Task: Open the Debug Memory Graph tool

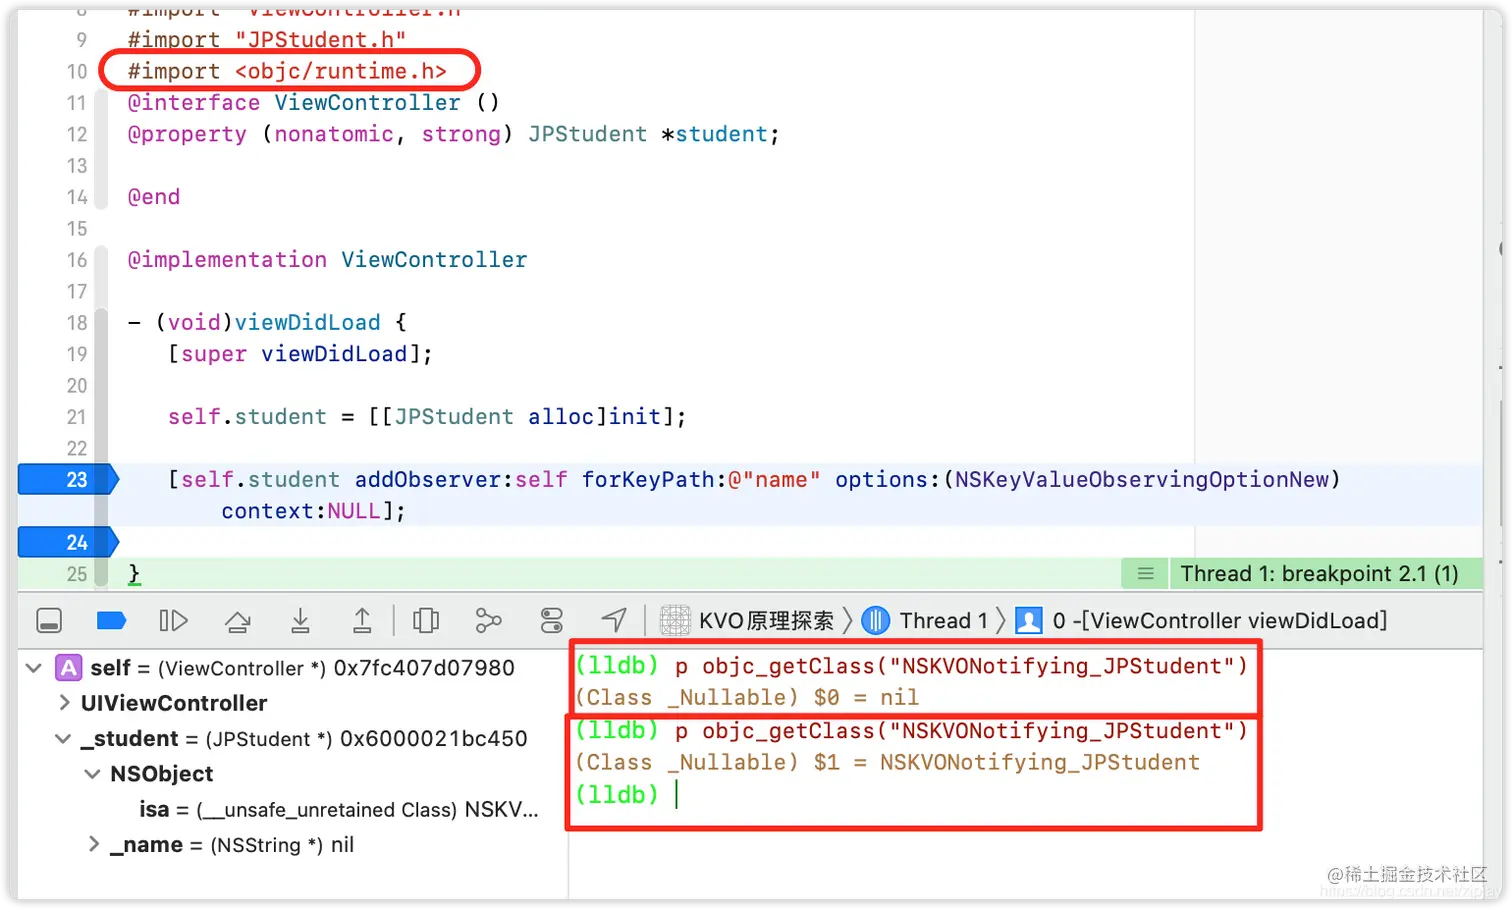Action: [488, 621]
